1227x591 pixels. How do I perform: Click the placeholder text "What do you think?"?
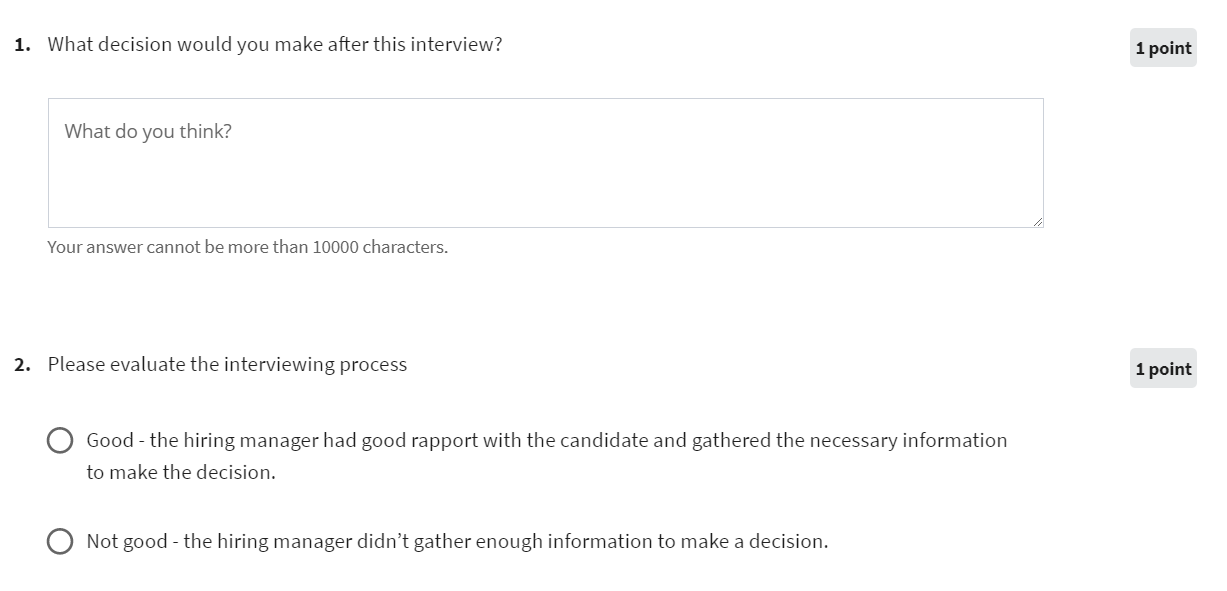click(147, 130)
